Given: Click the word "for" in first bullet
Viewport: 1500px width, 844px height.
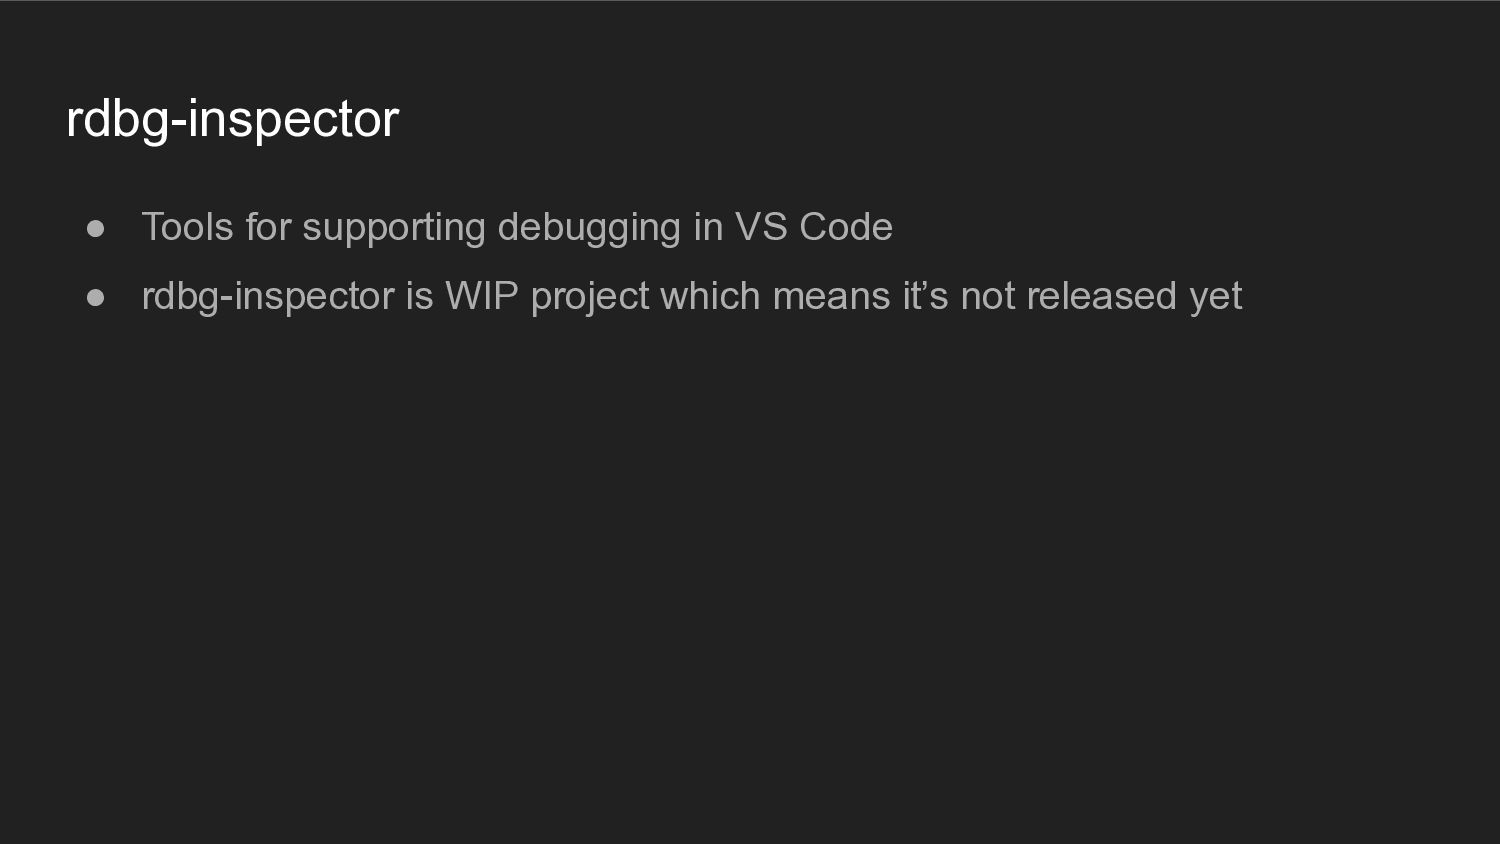Looking at the screenshot, I should 268,227.
